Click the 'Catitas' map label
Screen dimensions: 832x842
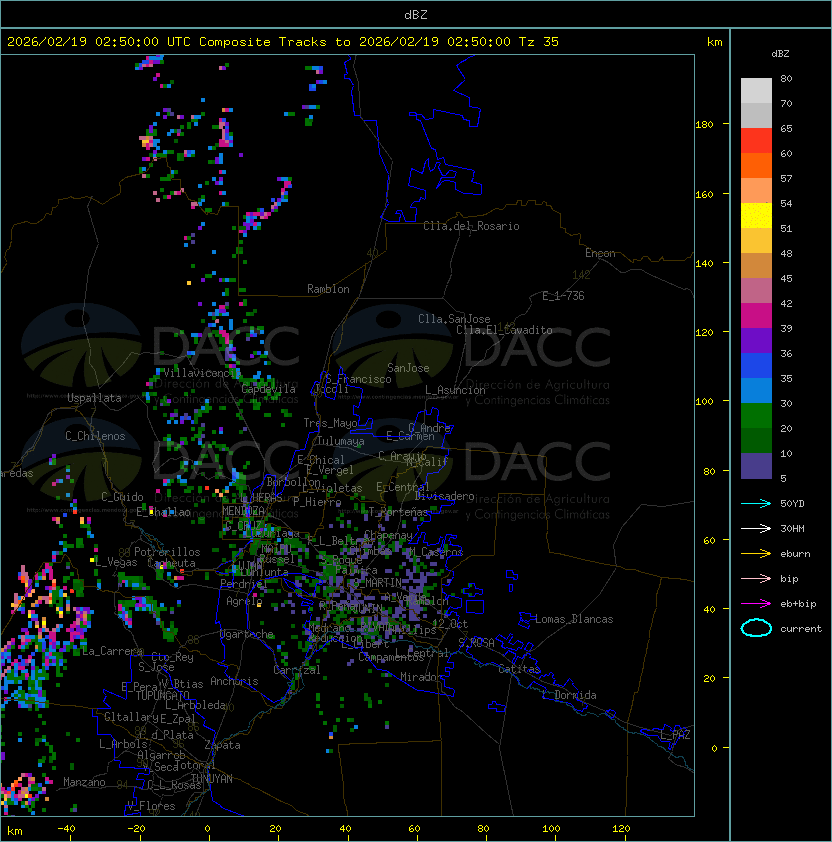(519, 669)
